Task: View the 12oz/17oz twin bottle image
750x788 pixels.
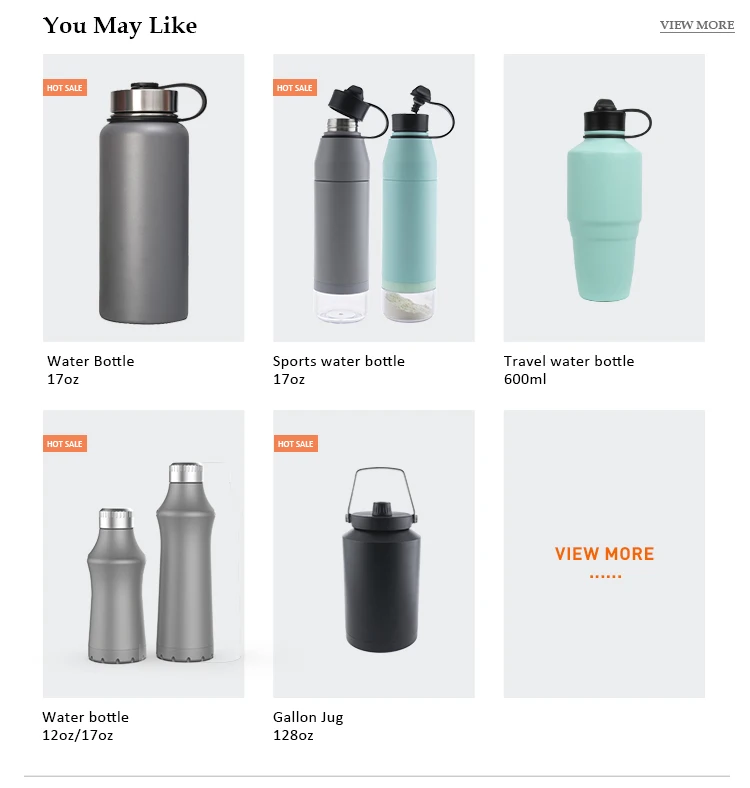Action: click(144, 553)
